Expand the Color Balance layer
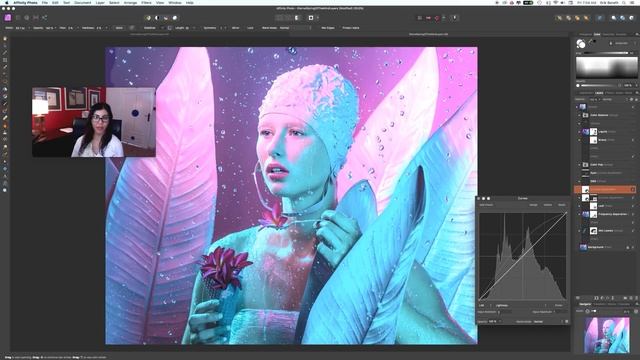 pyautogui.click(x=579, y=116)
